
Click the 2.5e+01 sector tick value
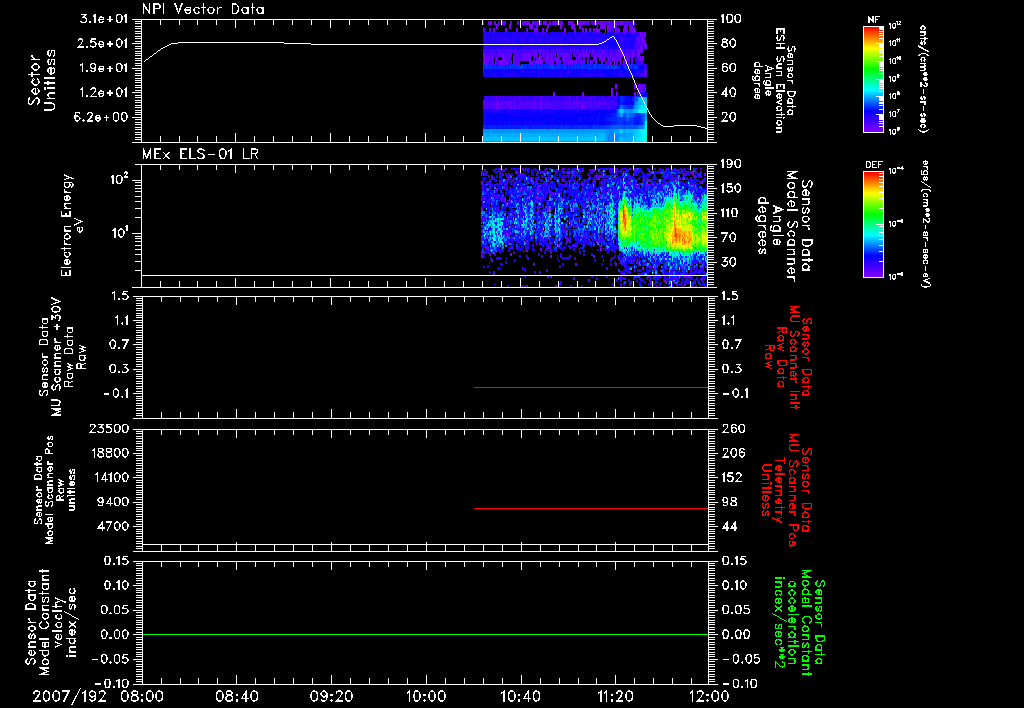[x=104, y=43]
